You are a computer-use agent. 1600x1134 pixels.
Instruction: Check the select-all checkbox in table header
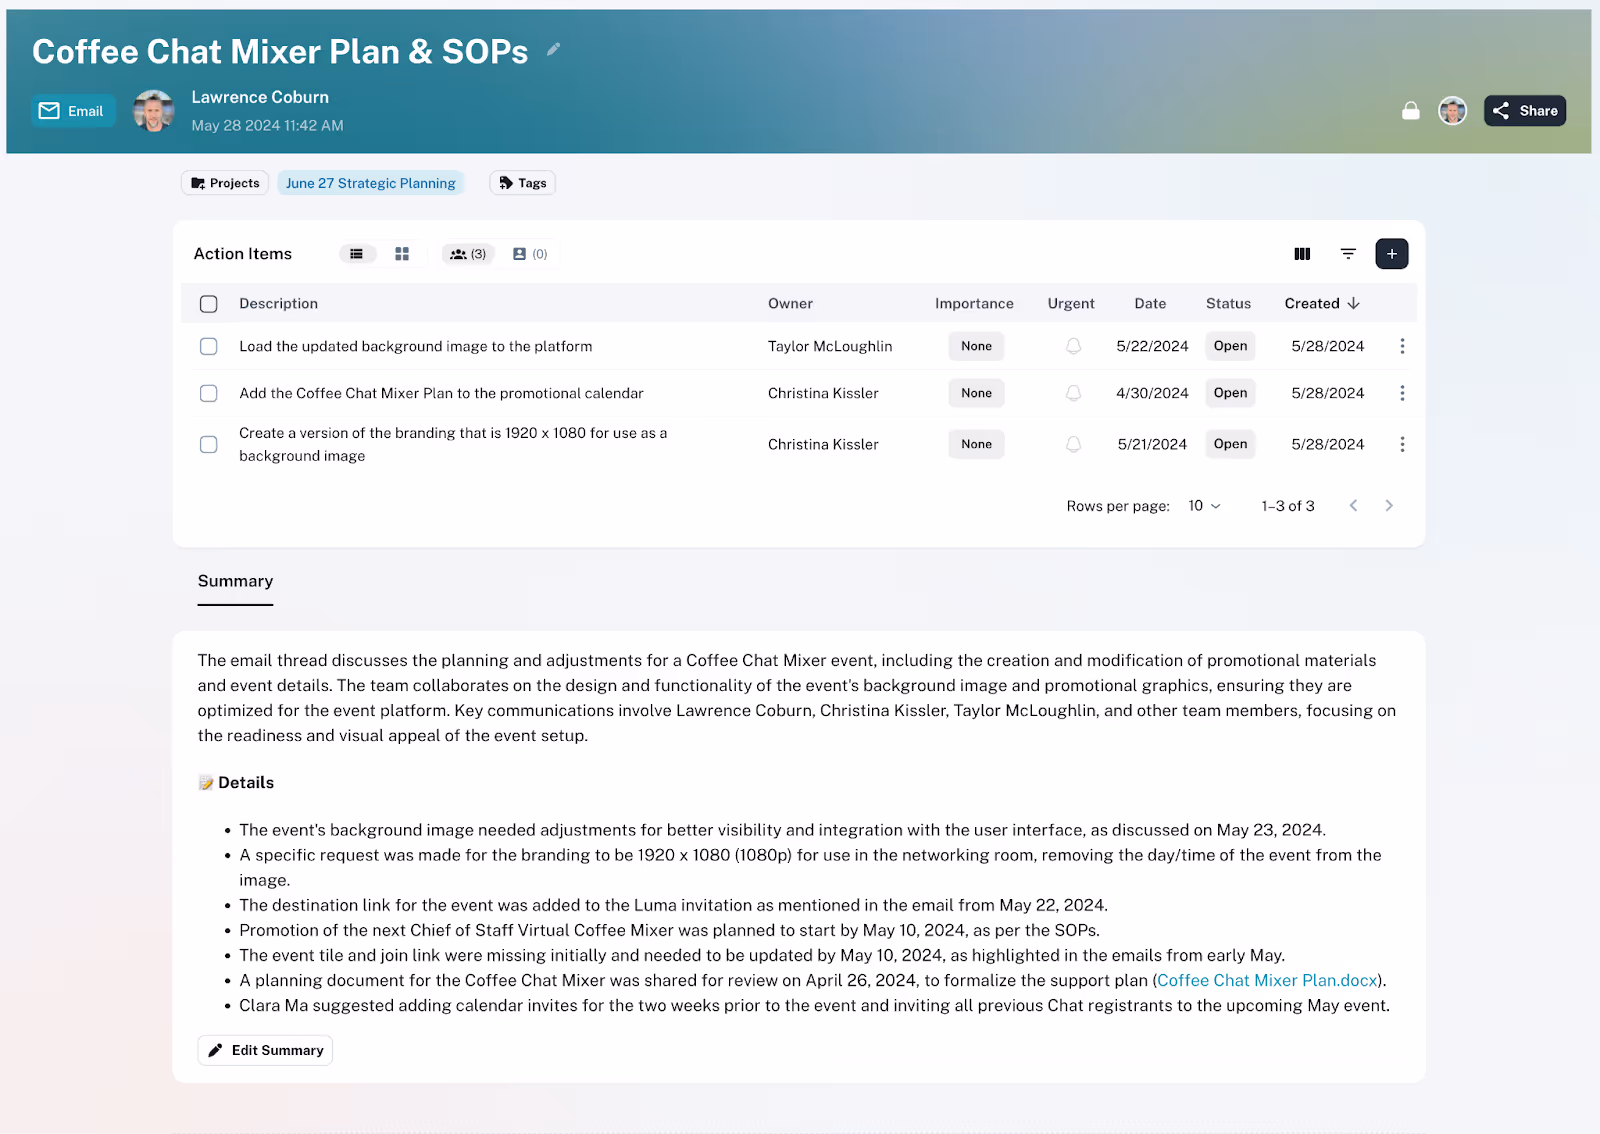click(209, 304)
